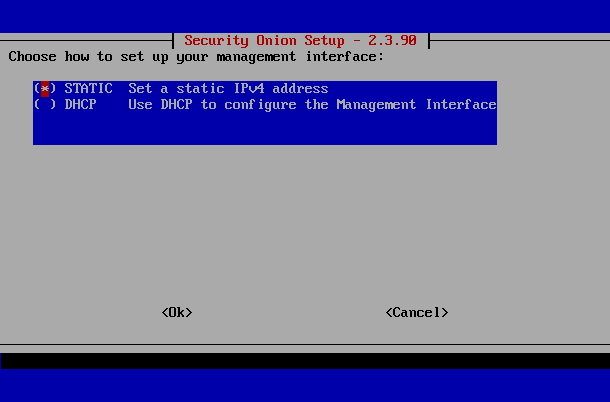Click the 'Security Onion Setup - 2.3.90' title
Screen dimensions: 610x402
pyautogui.click(x=300, y=40)
